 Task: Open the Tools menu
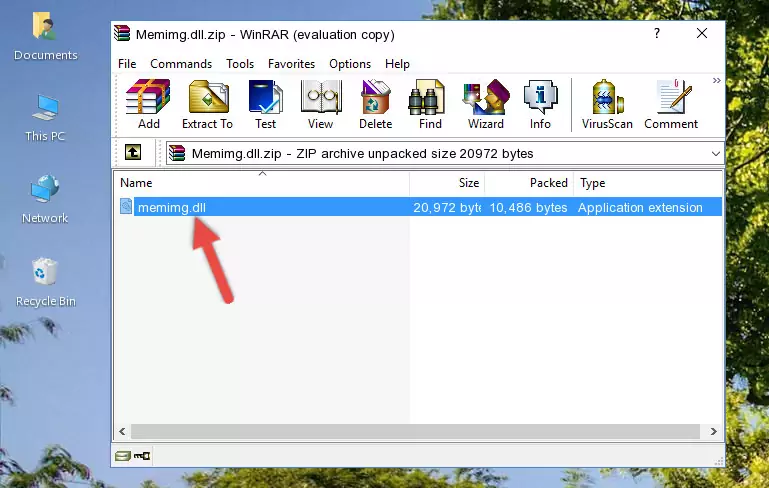tap(240, 64)
